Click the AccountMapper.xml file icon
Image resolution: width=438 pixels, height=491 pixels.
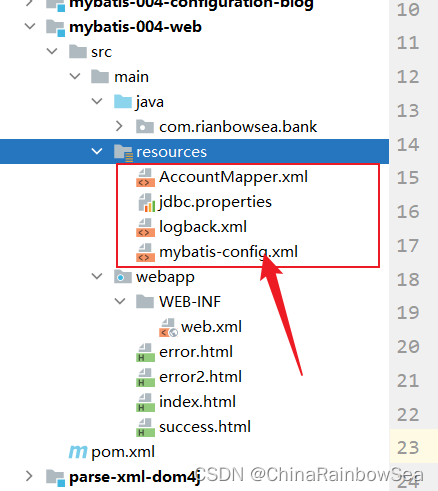(145, 177)
